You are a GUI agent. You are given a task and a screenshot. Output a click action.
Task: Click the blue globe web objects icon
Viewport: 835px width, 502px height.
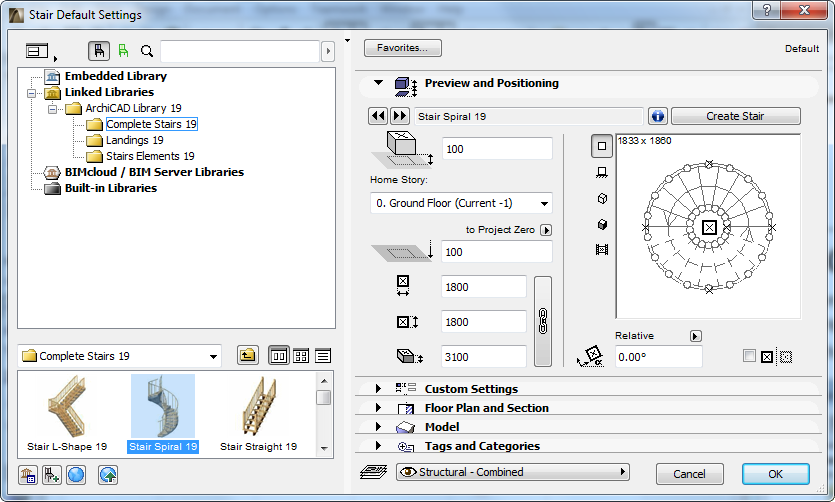click(x=76, y=475)
